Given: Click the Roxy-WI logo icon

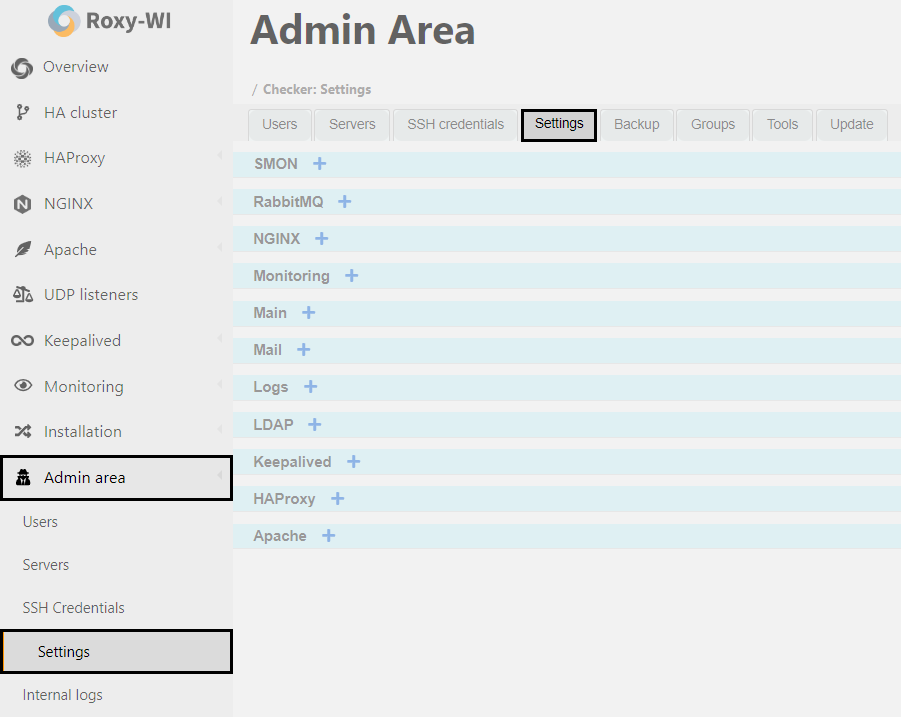Looking at the screenshot, I should pos(63,21).
